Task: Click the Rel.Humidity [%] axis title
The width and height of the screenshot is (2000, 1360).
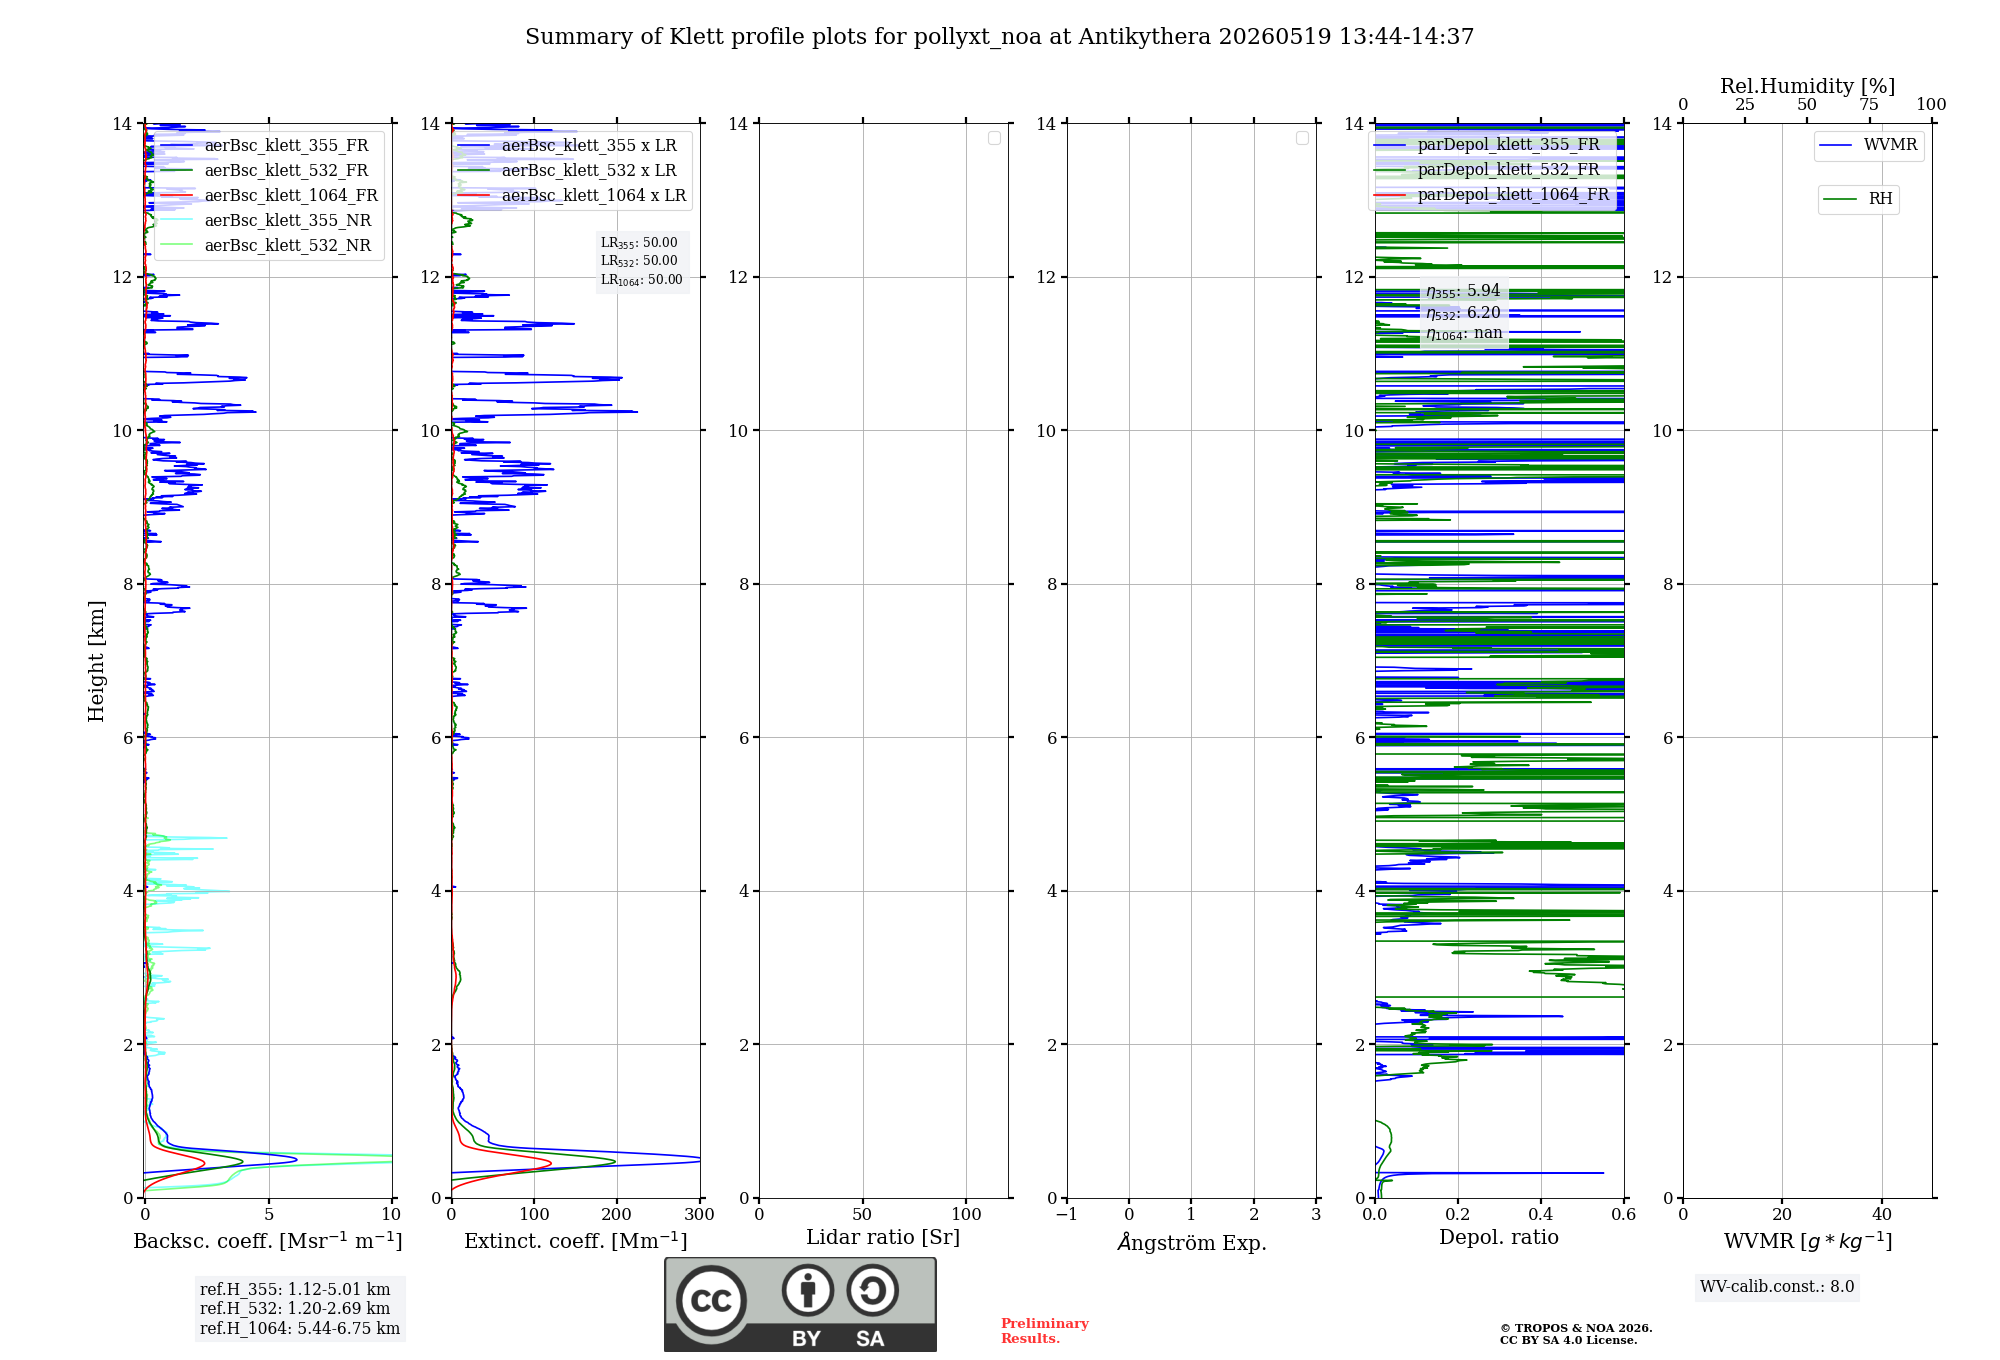Action: [x=1807, y=86]
